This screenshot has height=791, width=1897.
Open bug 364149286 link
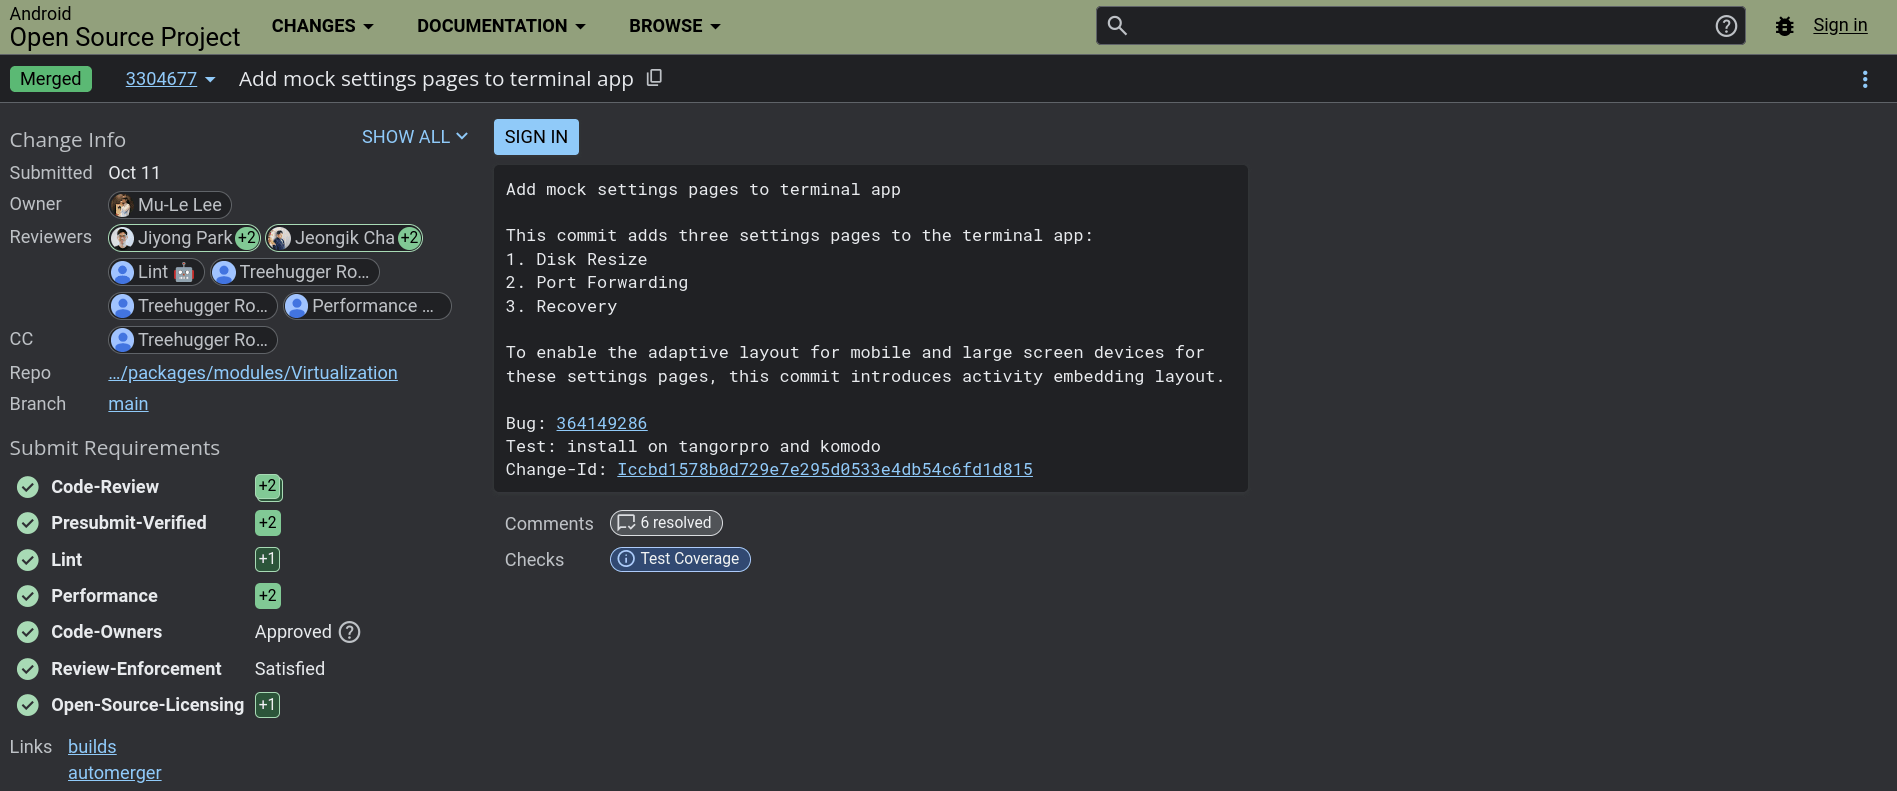[601, 423]
